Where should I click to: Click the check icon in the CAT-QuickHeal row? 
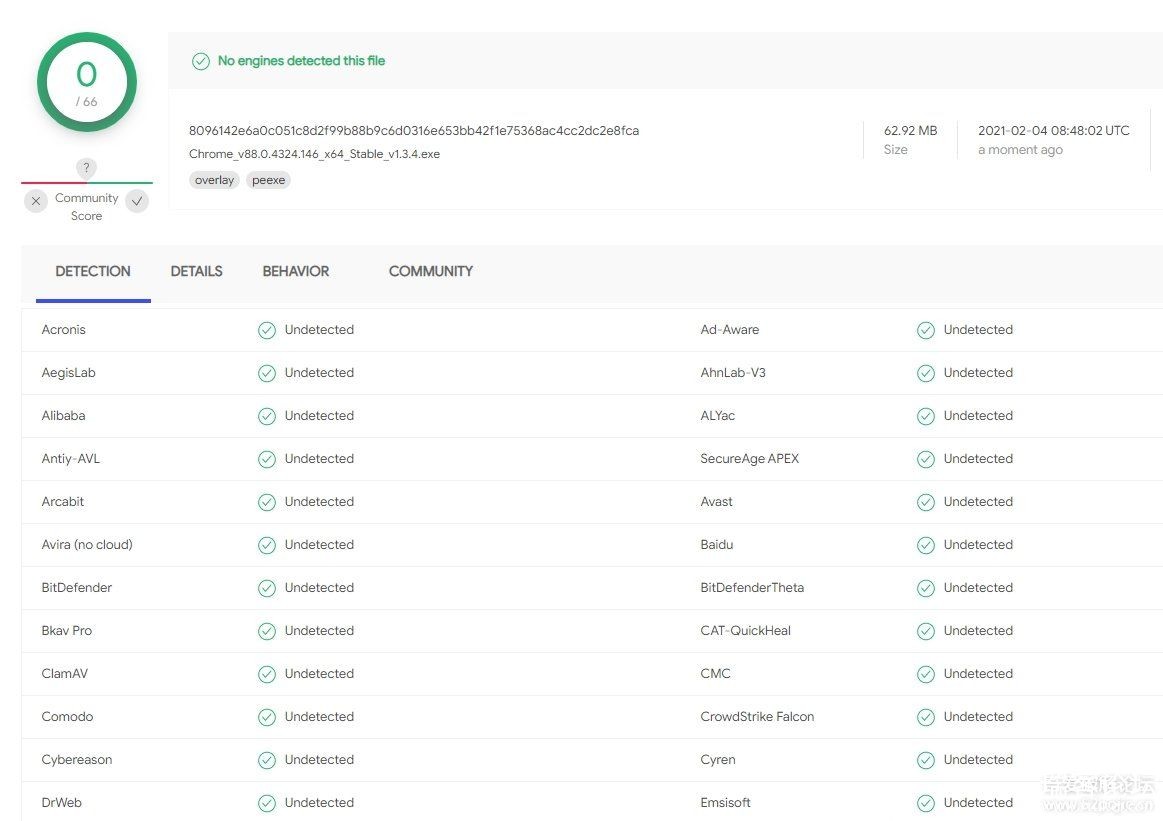pos(926,631)
